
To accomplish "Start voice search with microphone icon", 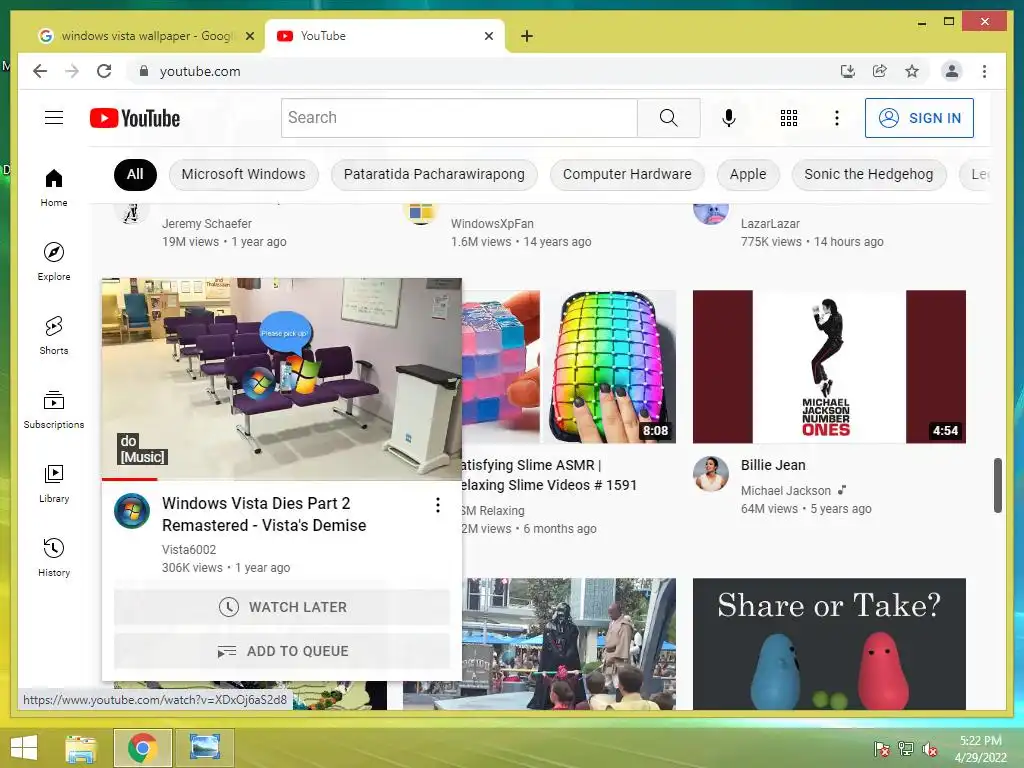I will point(729,118).
